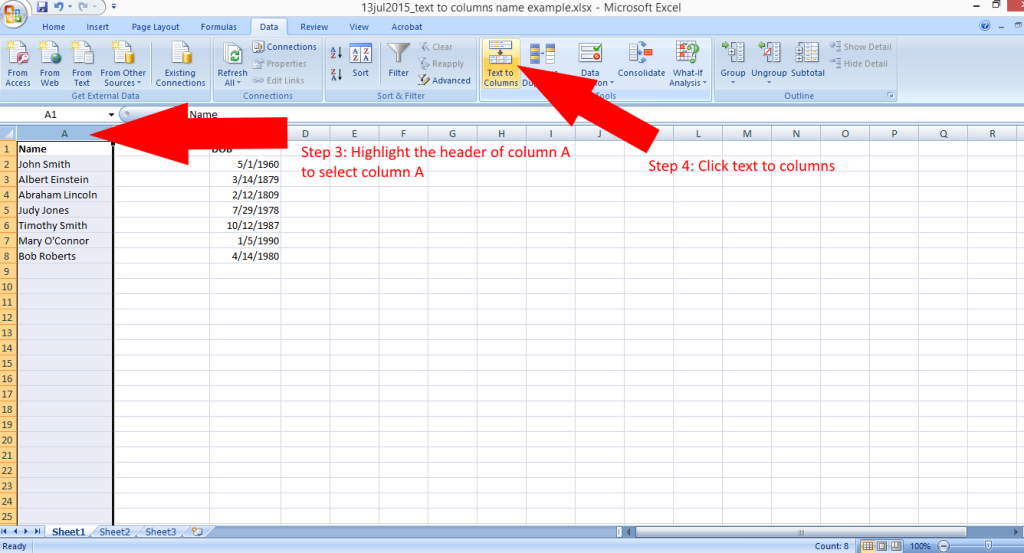Switch to the Page Layout tab
1024x553 pixels.
[155, 27]
